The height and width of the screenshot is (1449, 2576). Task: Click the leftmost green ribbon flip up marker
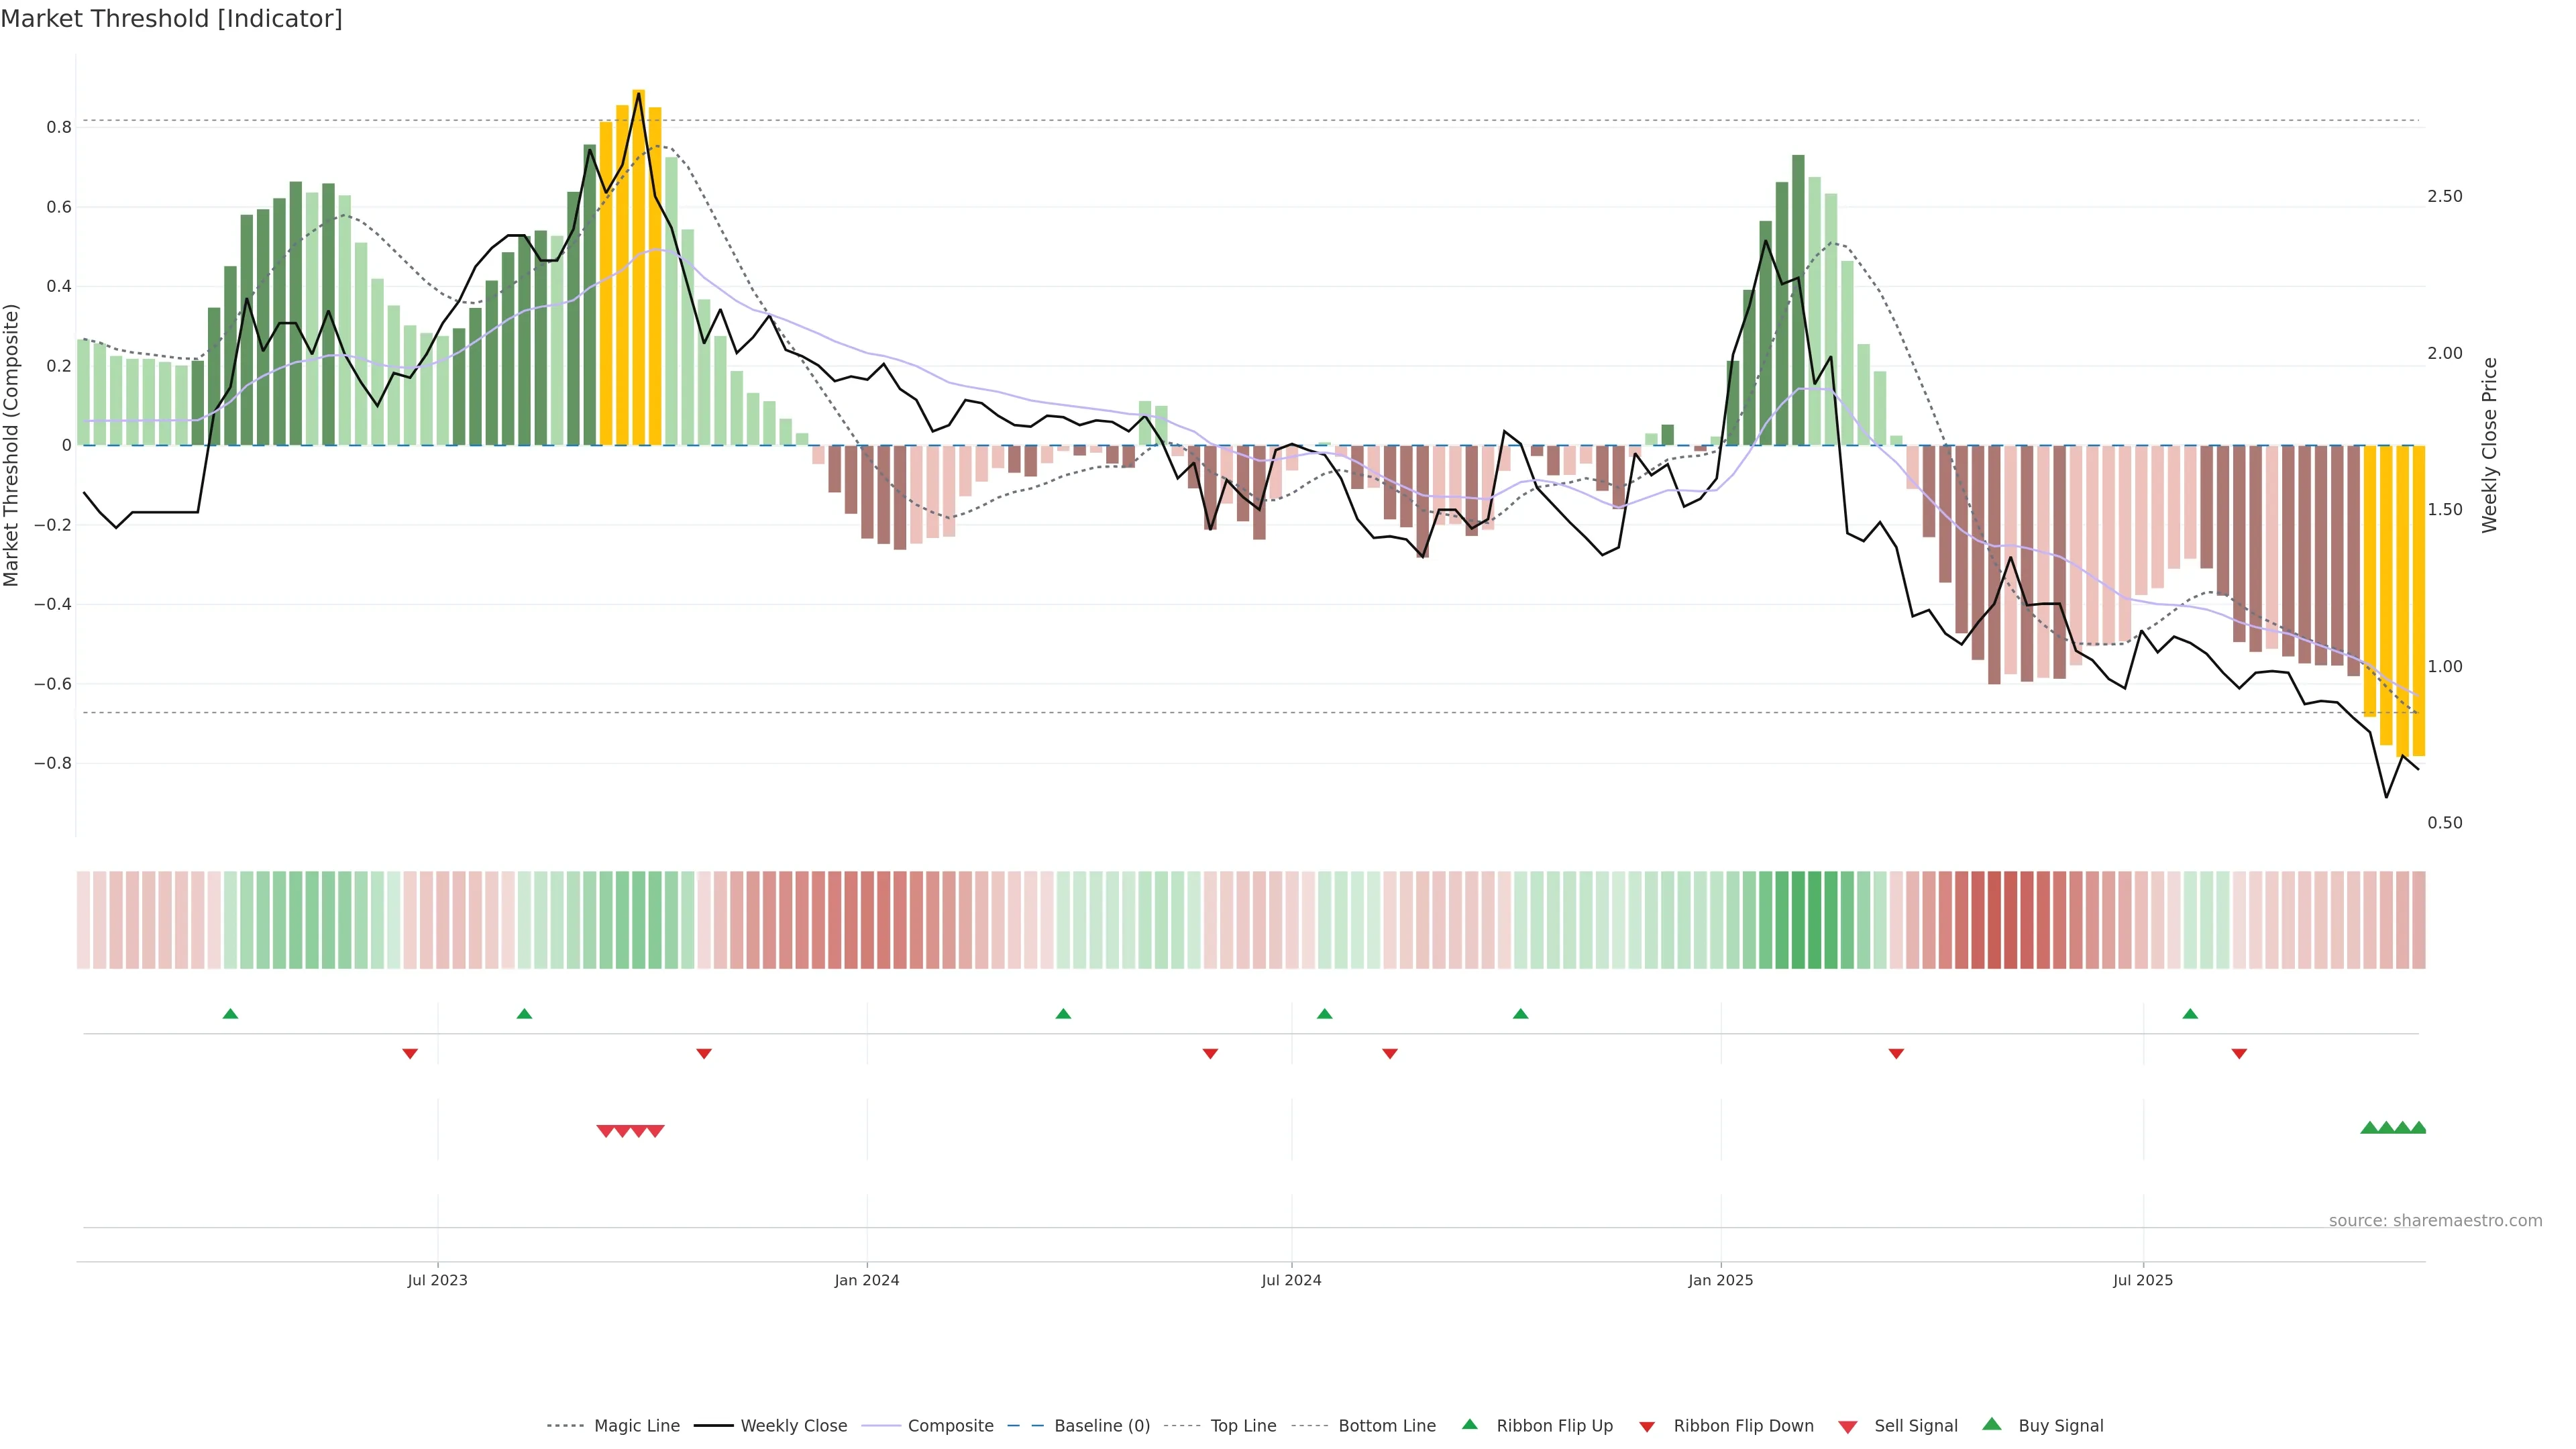click(230, 1014)
